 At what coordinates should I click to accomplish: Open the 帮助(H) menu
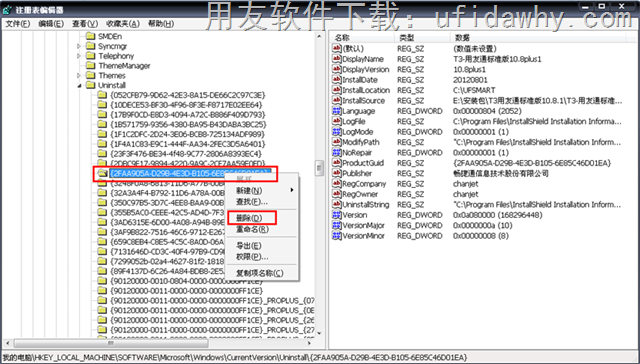pos(161,24)
